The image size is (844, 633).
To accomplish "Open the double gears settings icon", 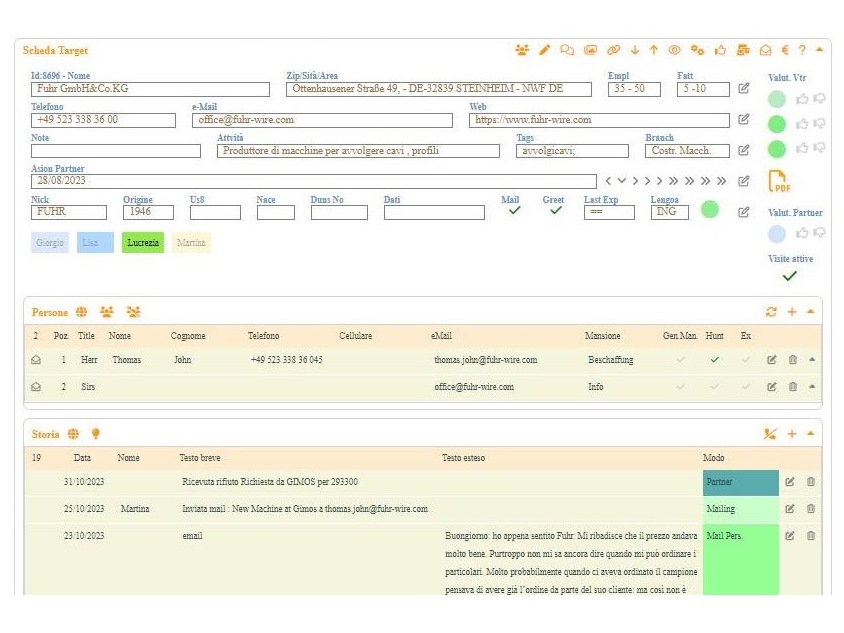I will (x=698, y=50).
